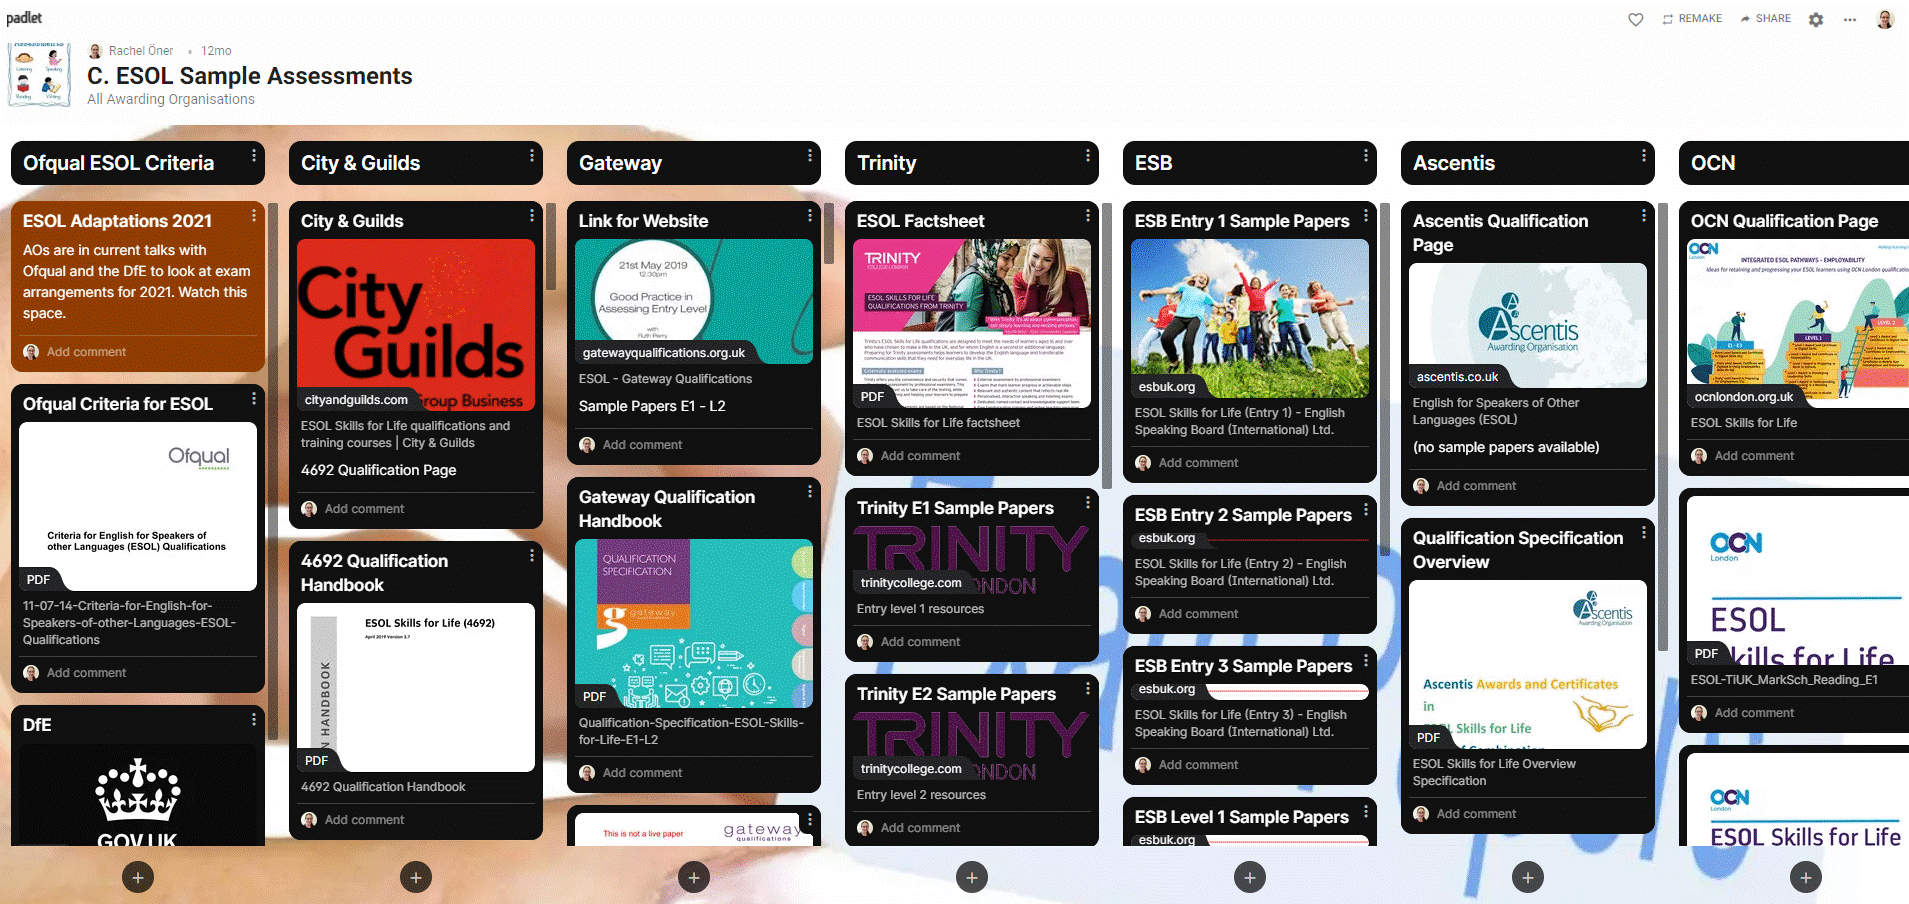Screen dimensions: 1909x904
Task: Open the settings gear icon
Action: click(x=1816, y=19)
